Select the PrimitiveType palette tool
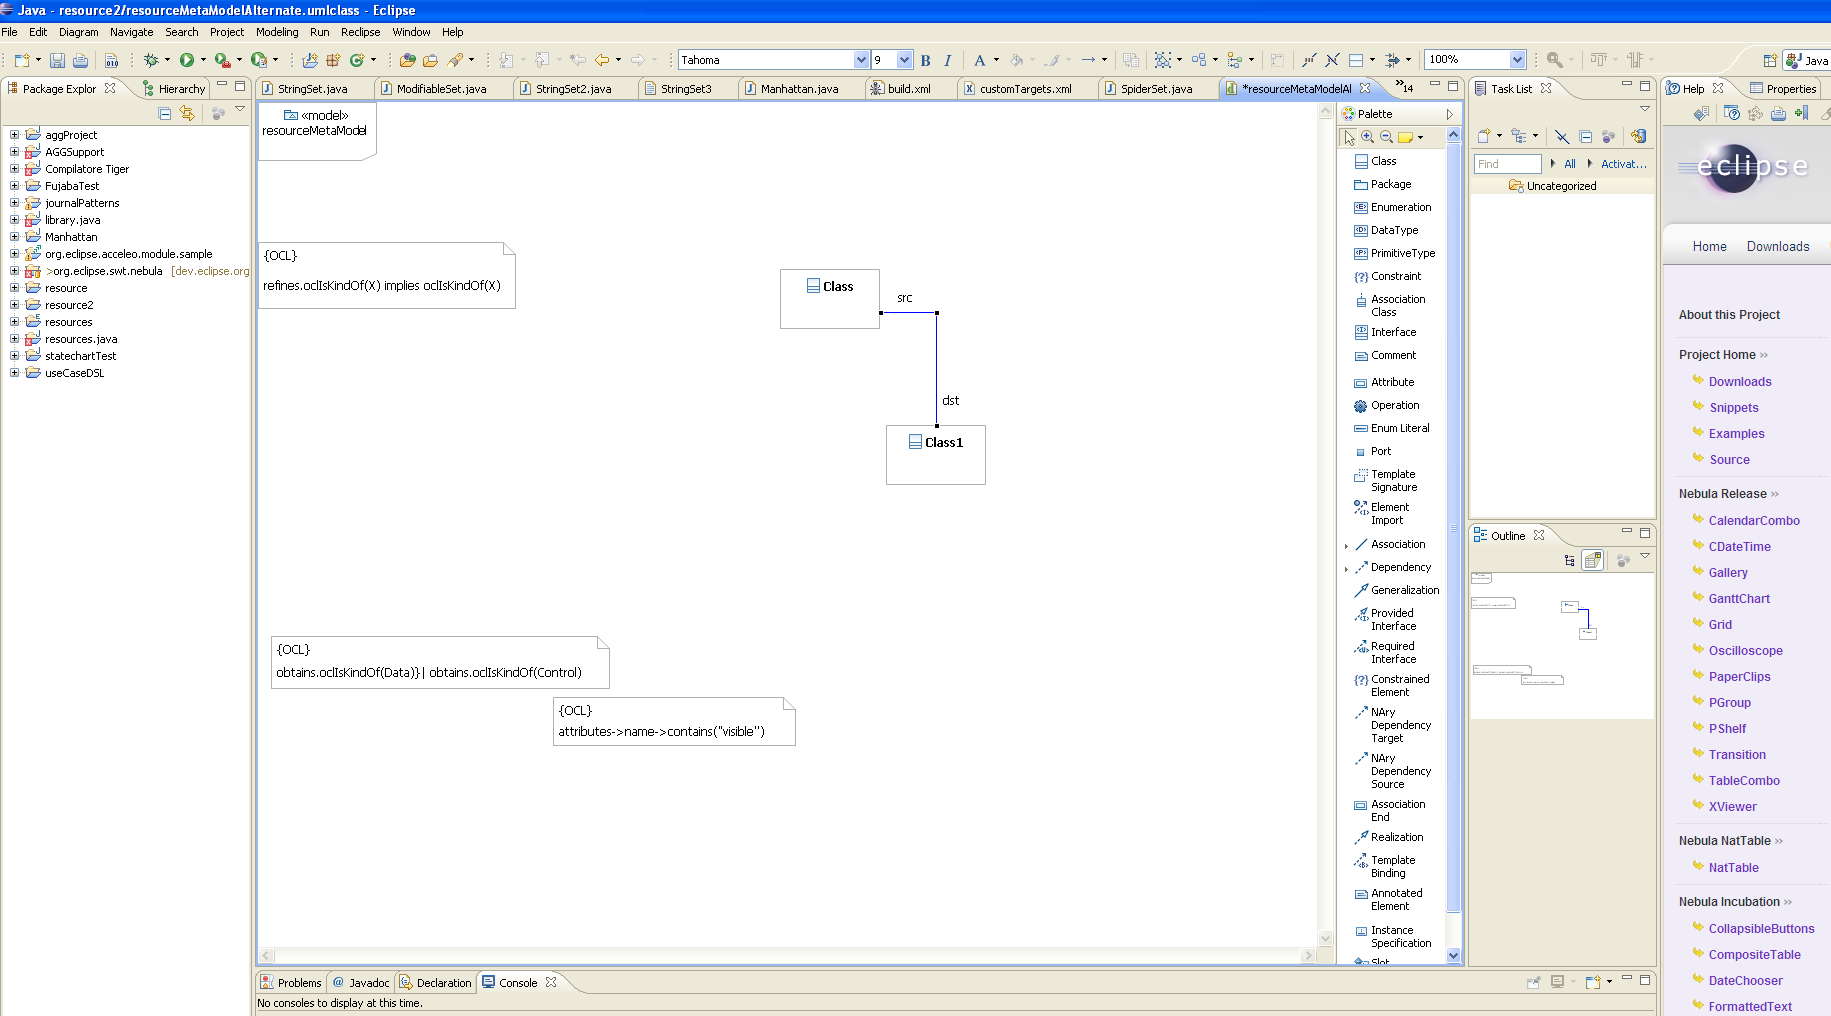This screenshot has height=1016, width=1831. pyautogui.click(x=1395, y=253)
